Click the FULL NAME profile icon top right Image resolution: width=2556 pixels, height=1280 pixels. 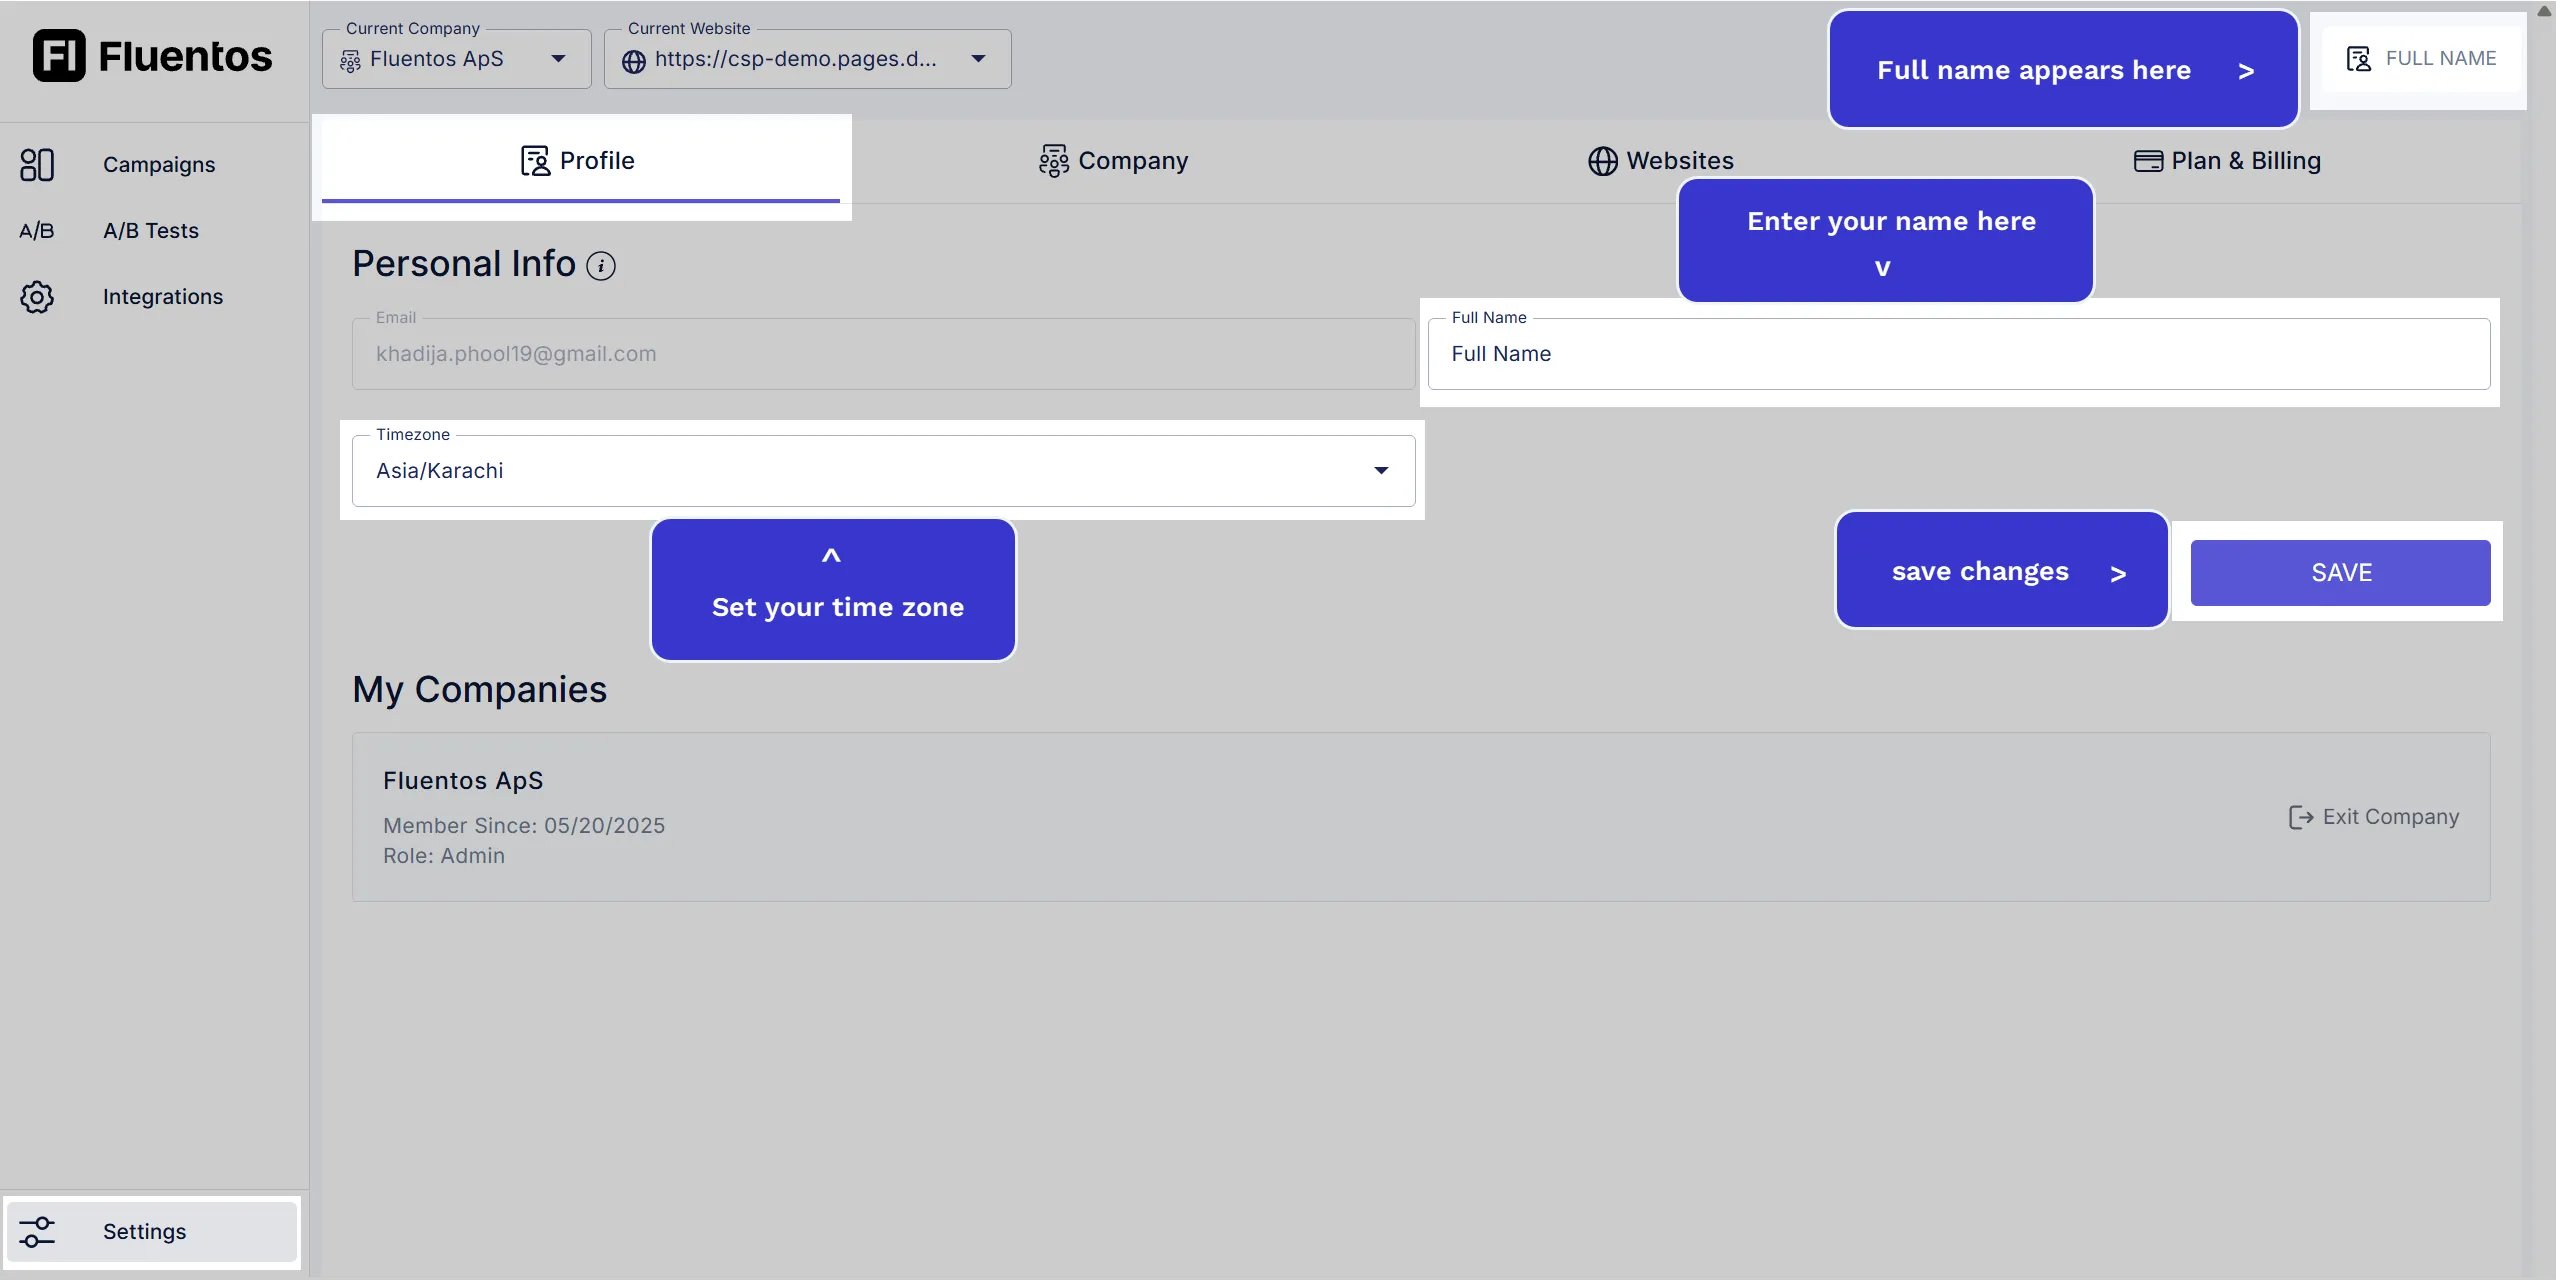point(2359,57)
